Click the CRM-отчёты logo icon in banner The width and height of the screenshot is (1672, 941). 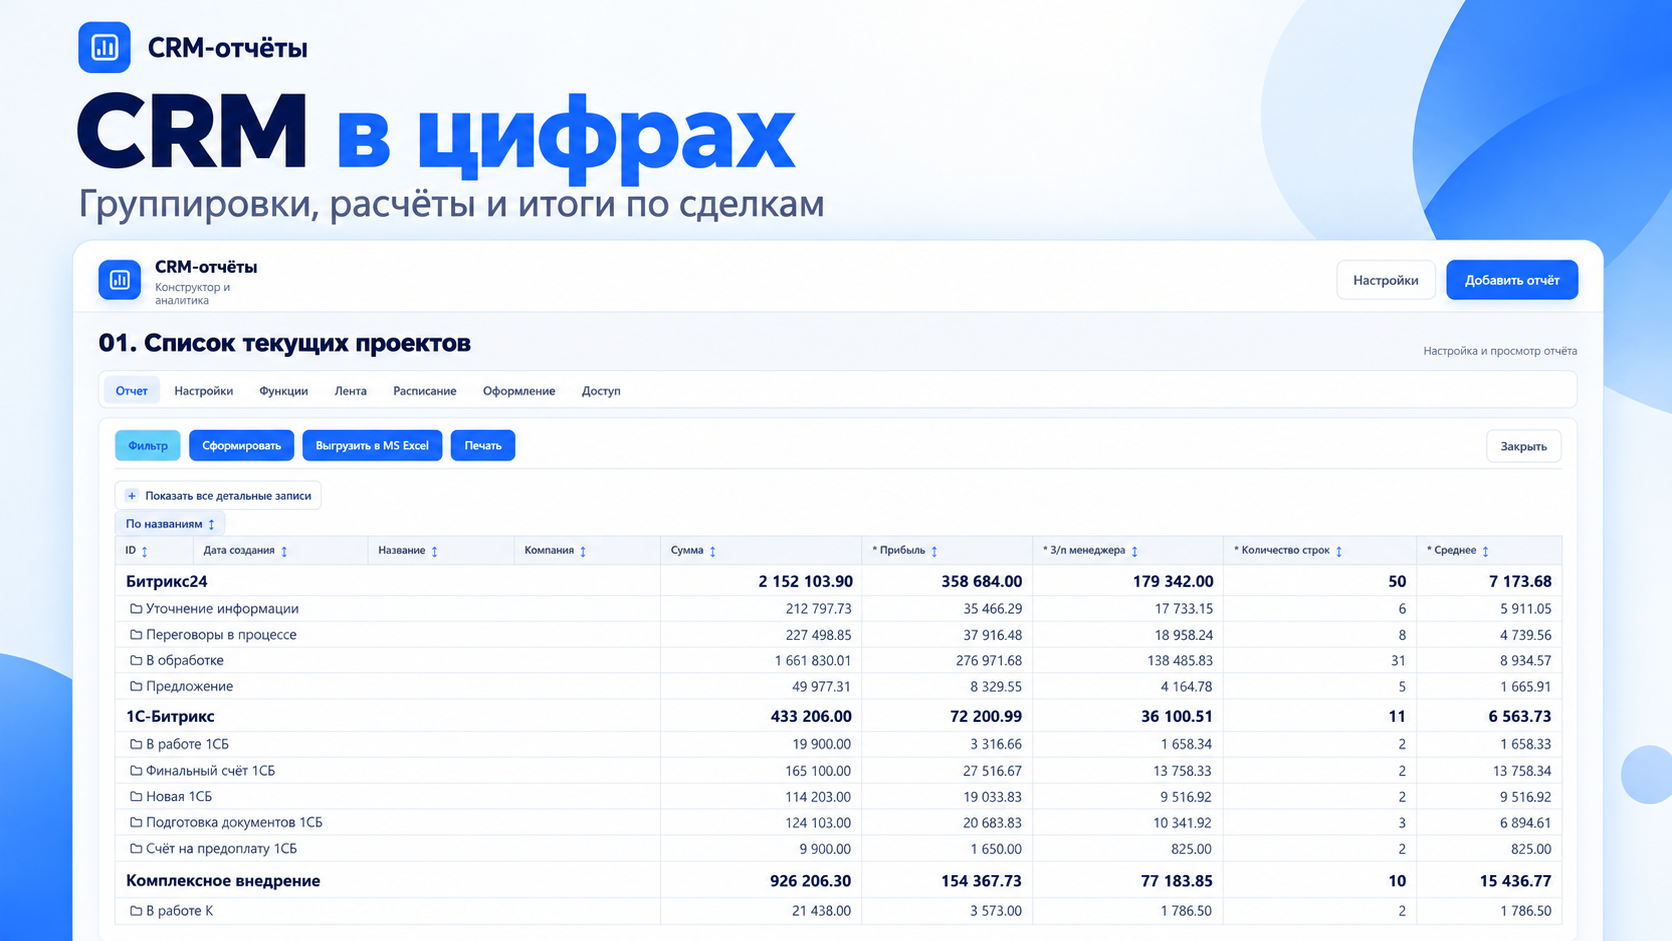point(104,47)
